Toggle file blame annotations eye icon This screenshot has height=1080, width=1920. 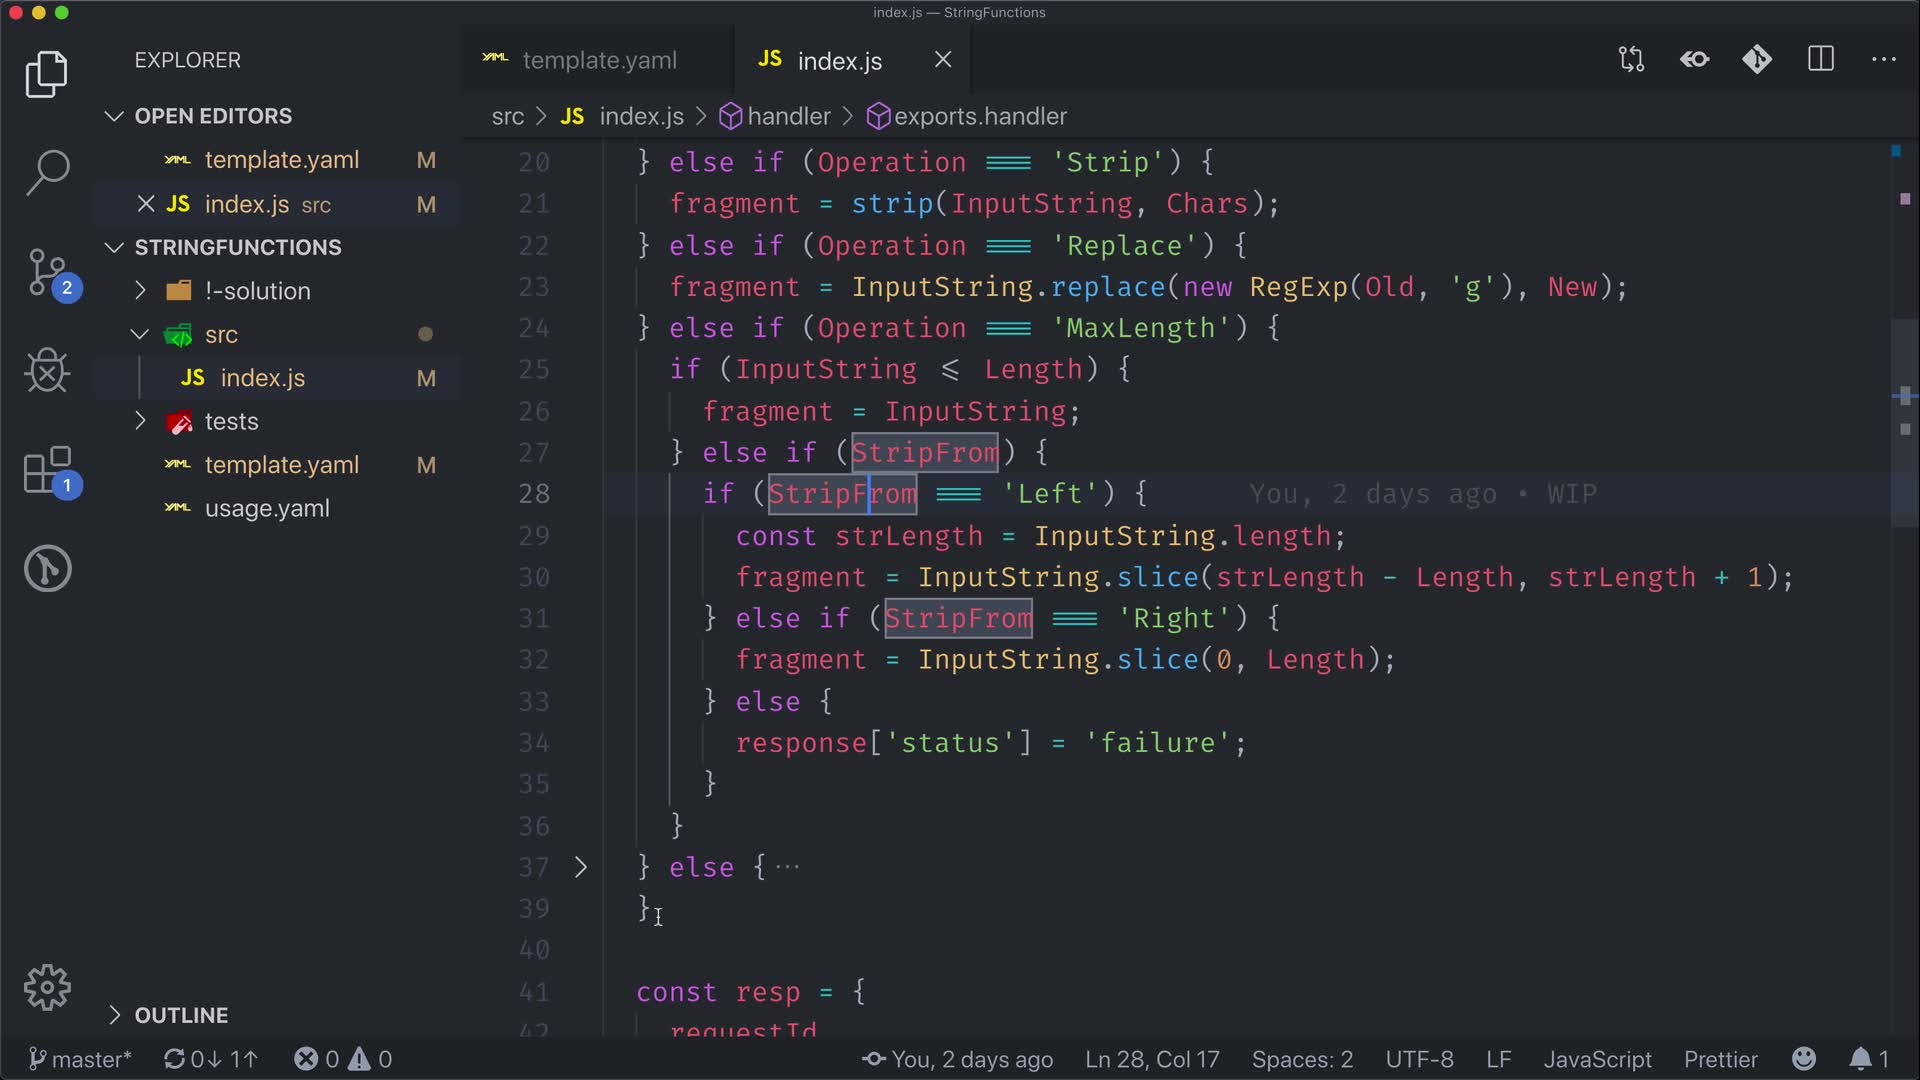(x=1694, y=59)
